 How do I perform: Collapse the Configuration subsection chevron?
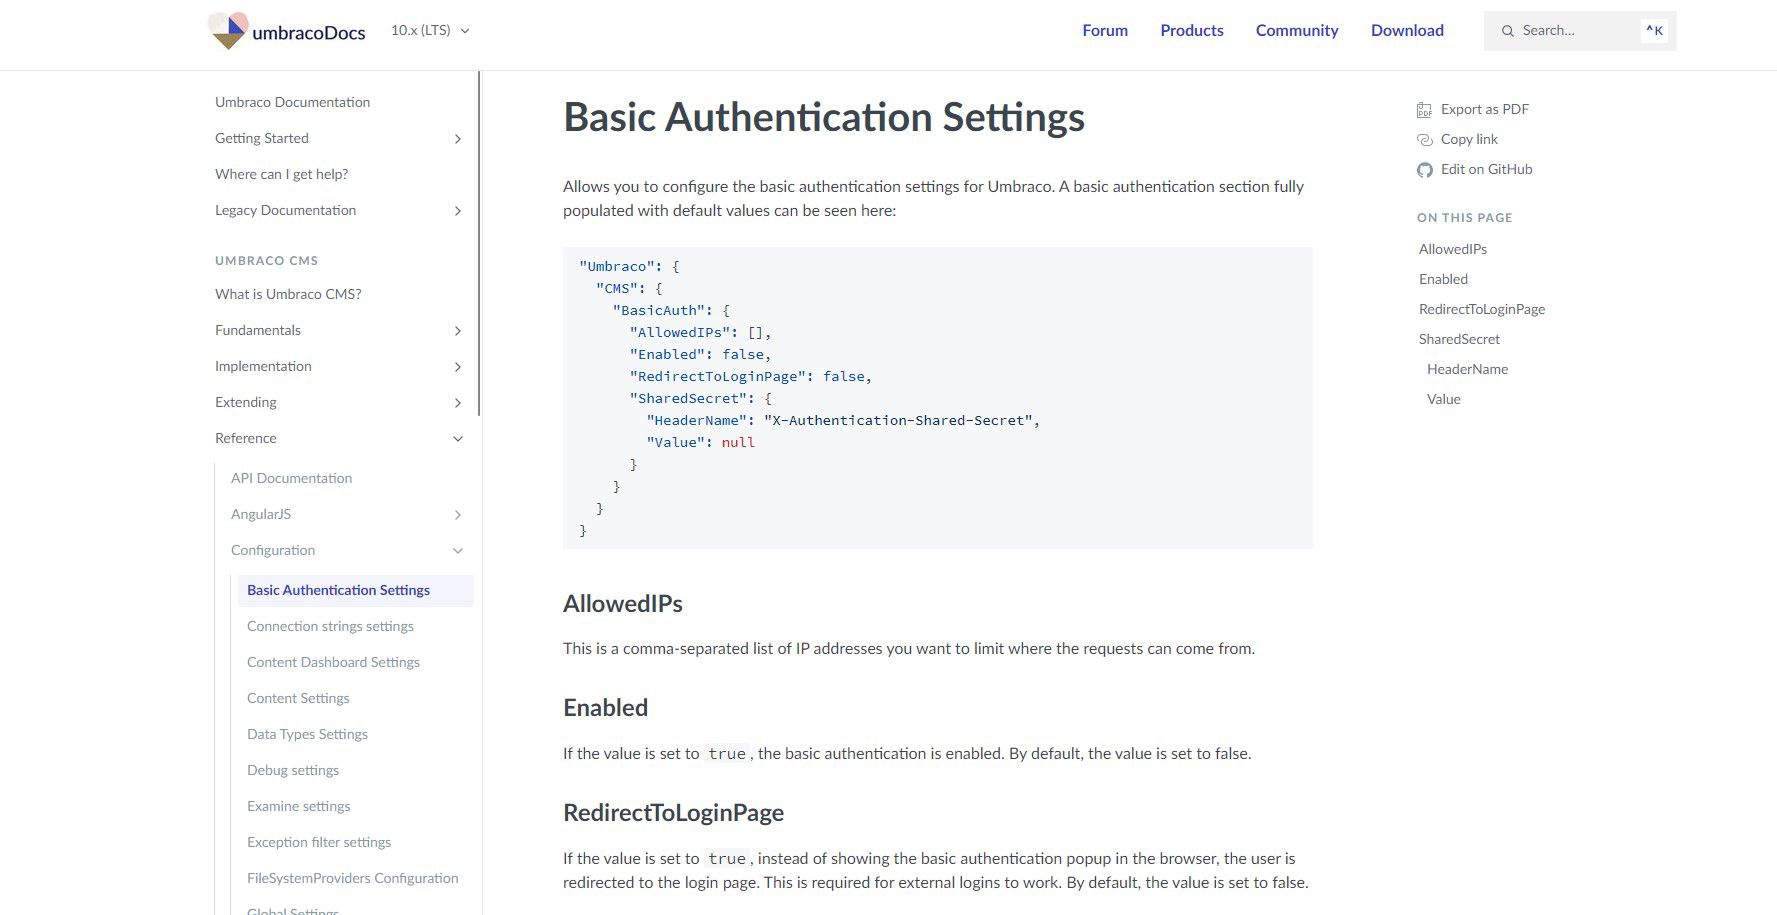pyautogui.click(x=458, y=551)
